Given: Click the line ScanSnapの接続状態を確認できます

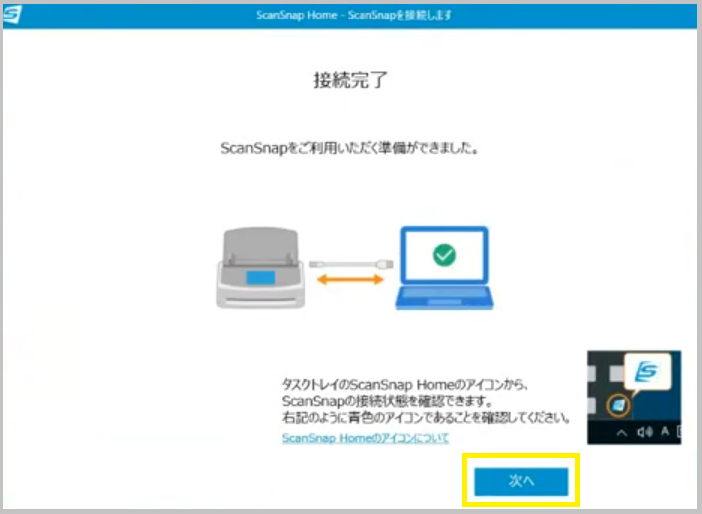Looking at the screenshot, I should coord(388,401).
